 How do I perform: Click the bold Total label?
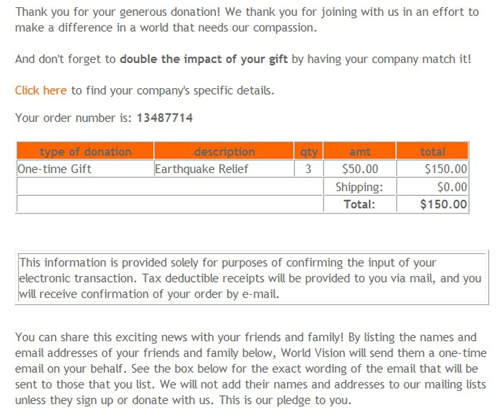[x=360, y=204]
